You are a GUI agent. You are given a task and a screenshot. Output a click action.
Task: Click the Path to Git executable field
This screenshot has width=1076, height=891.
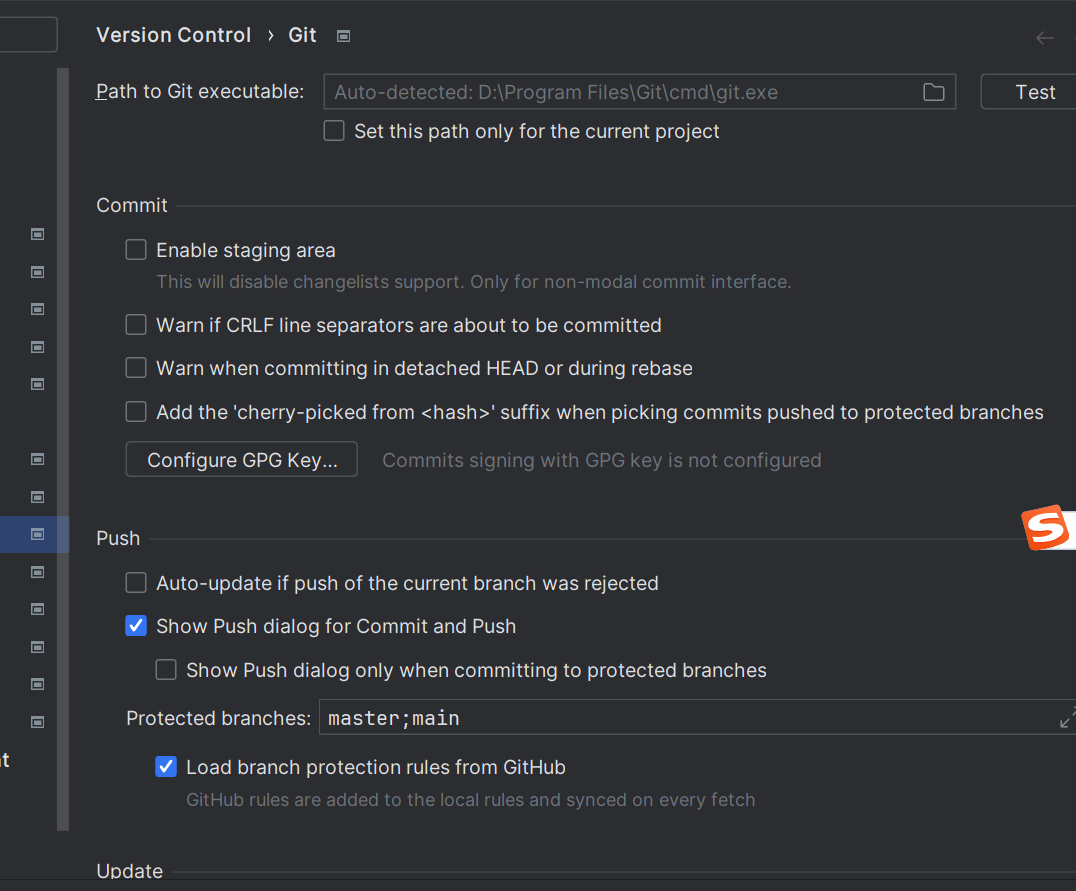click(x=620, y=92)
